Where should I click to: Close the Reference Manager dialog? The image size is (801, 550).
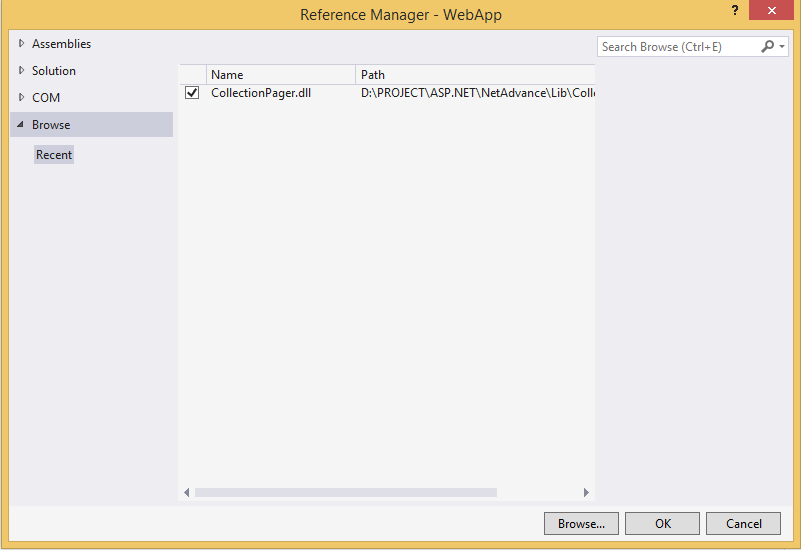pyautogui.click(x=771, y=10)
